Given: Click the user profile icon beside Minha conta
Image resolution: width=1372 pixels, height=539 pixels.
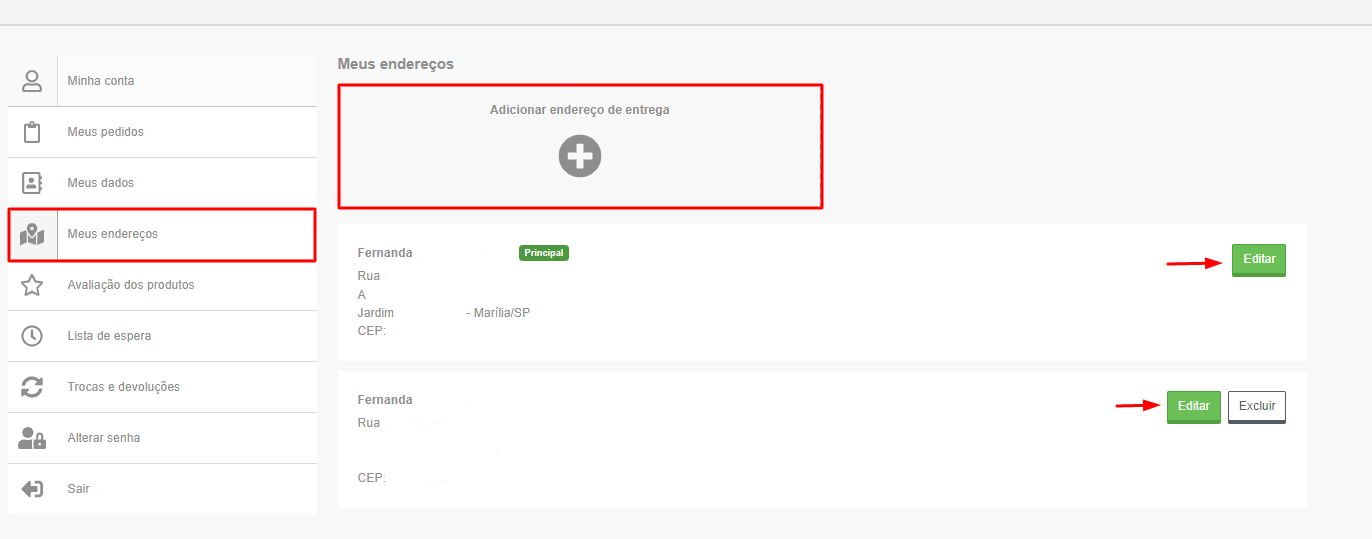Looking at the screenshot, I should [32, 81].
